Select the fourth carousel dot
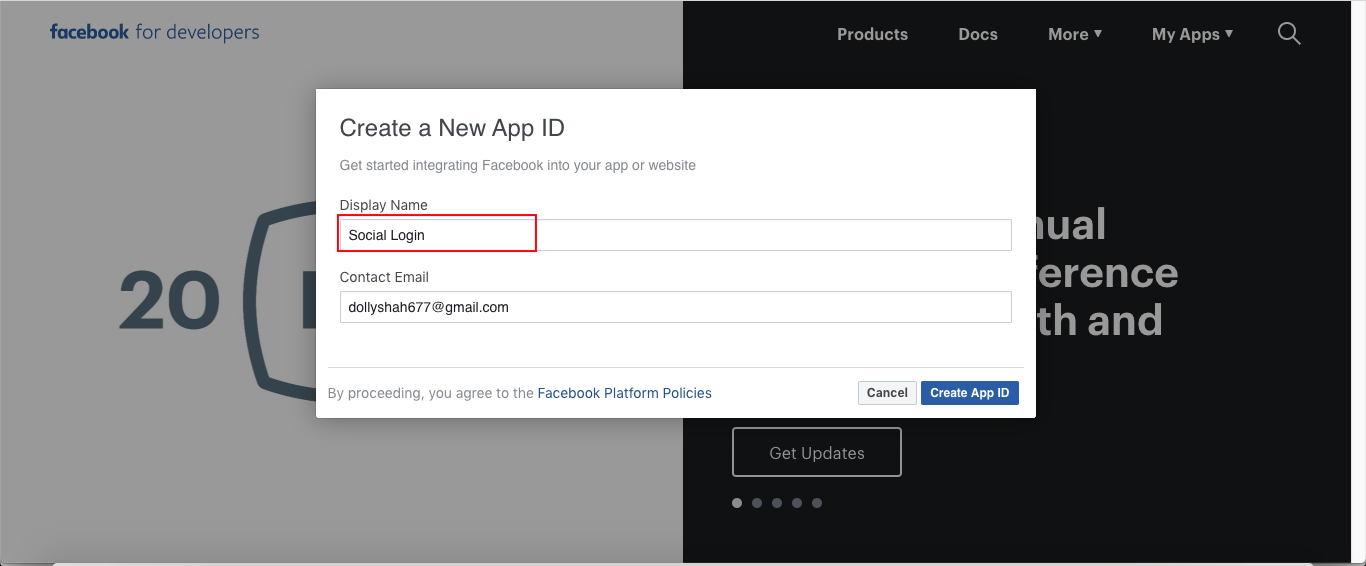The height and width of the screenshot is (566, 1366). (797, 503)
